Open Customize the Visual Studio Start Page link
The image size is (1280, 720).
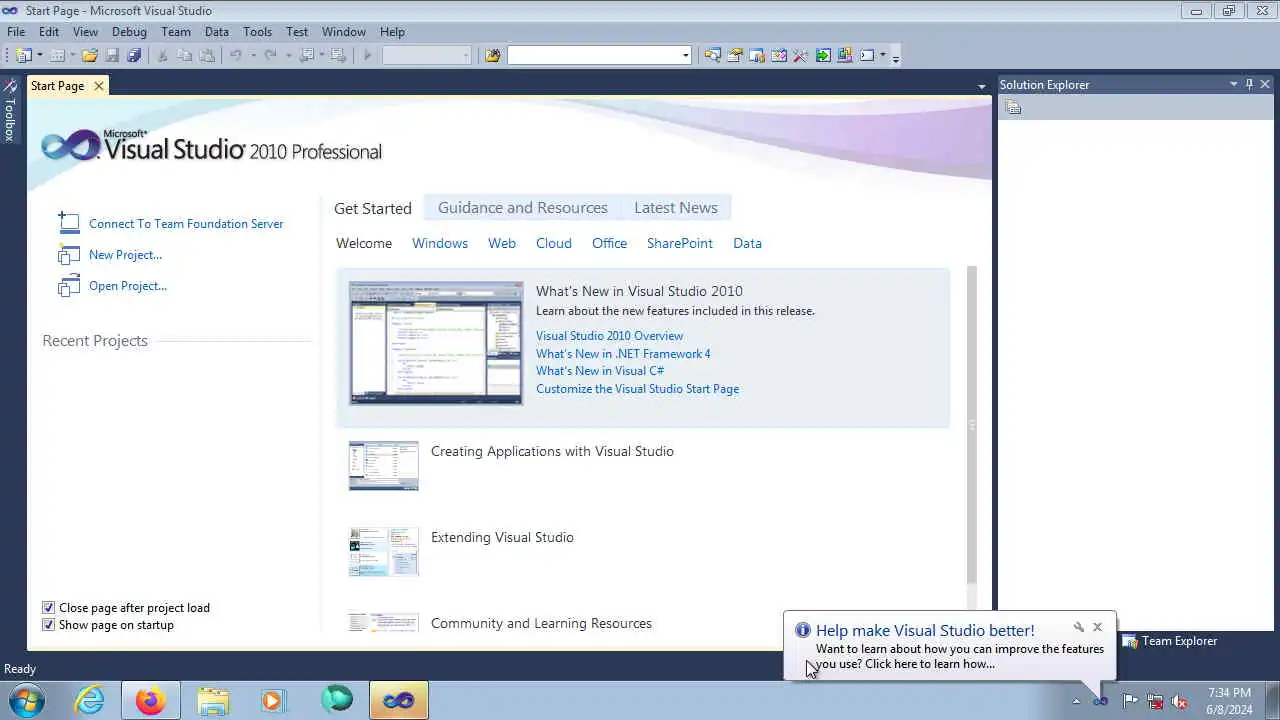pyautogui.click(x=637, y=389)
